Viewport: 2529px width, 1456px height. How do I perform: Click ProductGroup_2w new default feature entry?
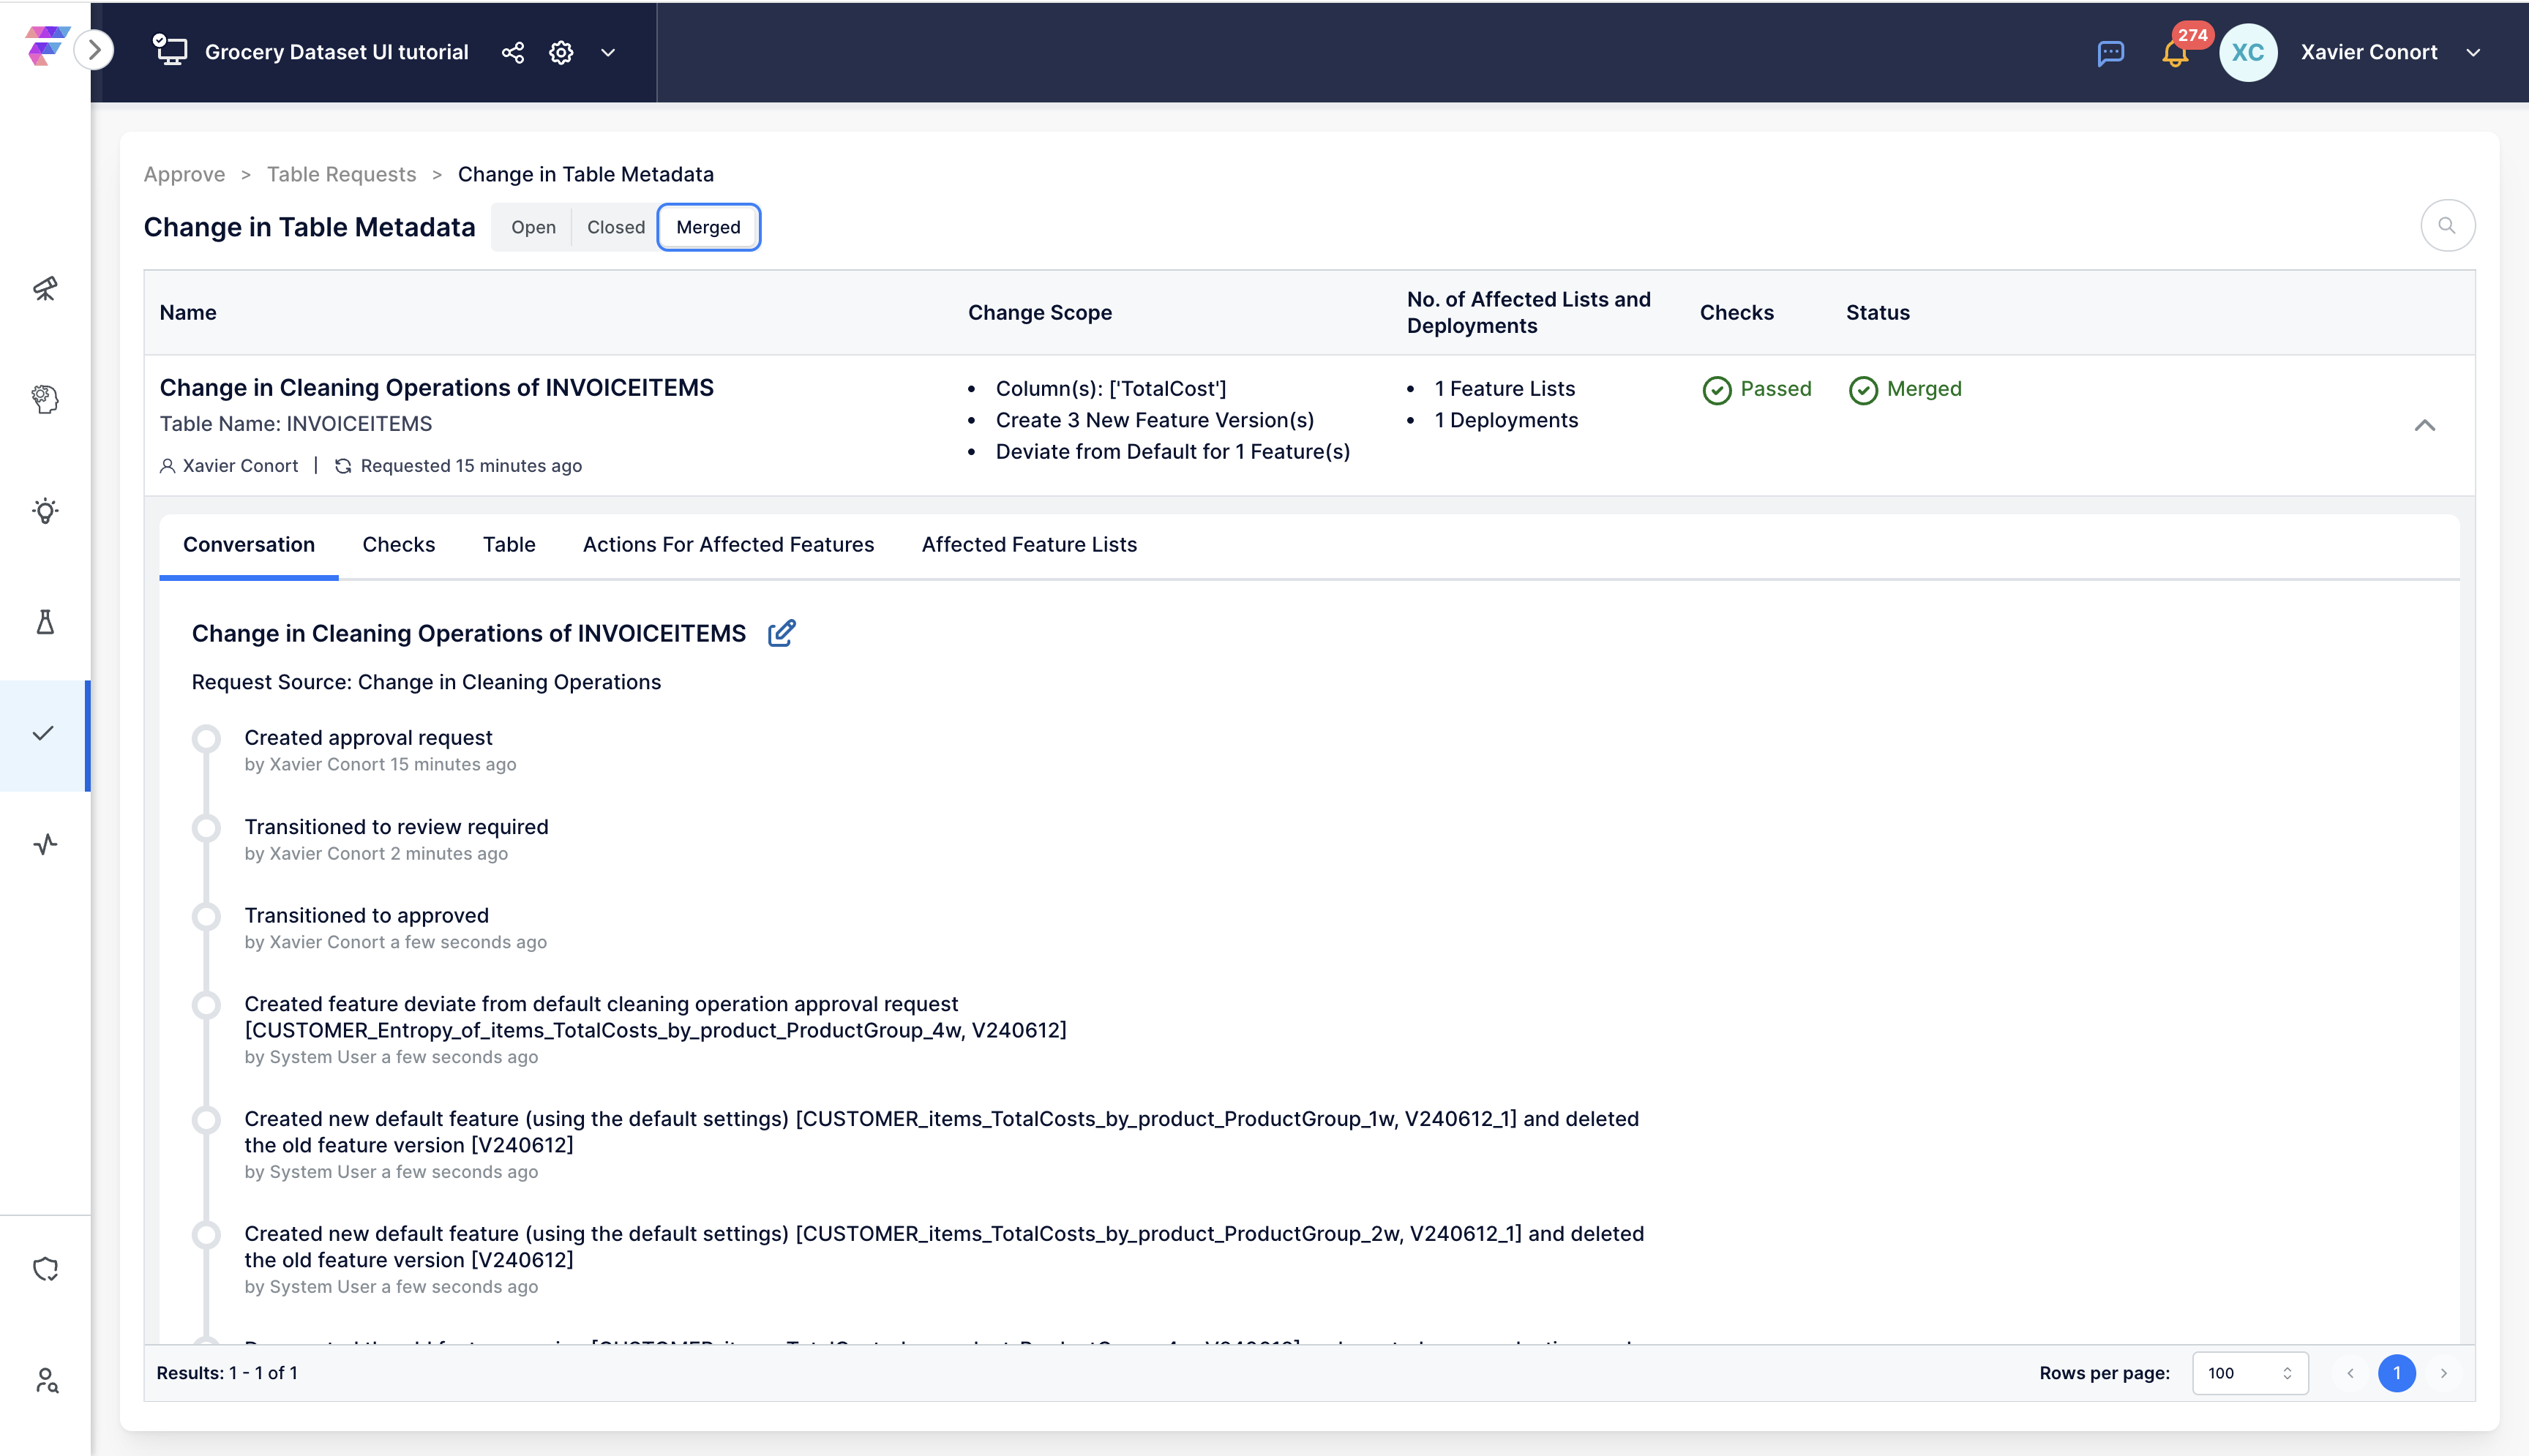pos(944,1247)
